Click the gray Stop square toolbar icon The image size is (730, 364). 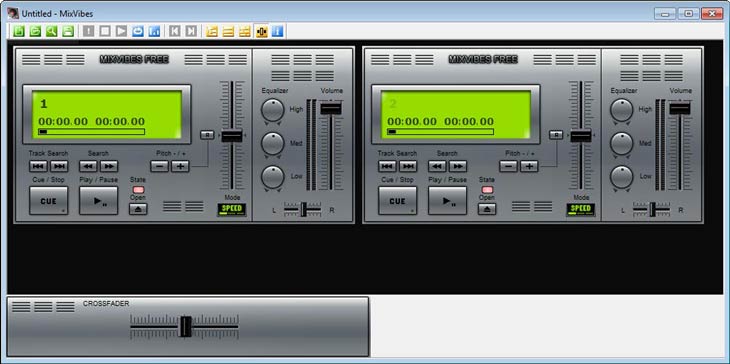coord(105,31)
